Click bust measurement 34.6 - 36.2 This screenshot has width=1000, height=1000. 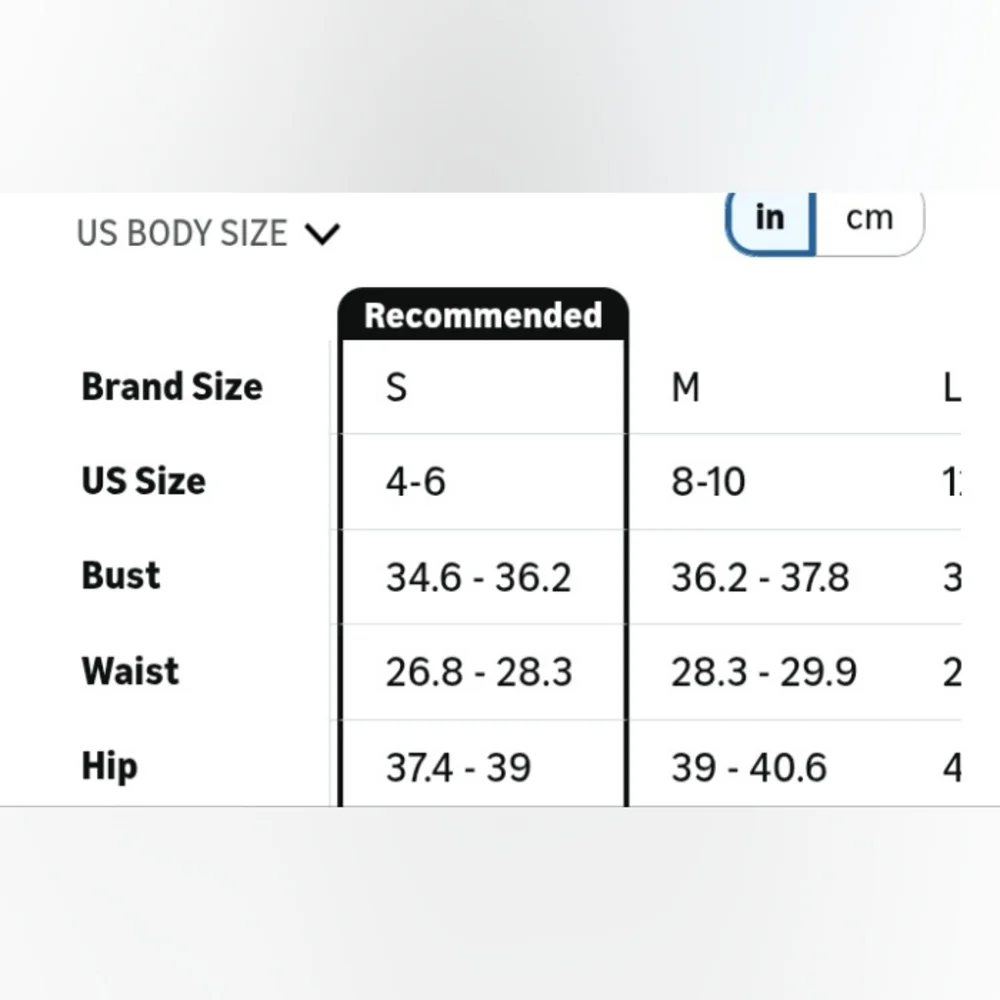tap(478, 577)
